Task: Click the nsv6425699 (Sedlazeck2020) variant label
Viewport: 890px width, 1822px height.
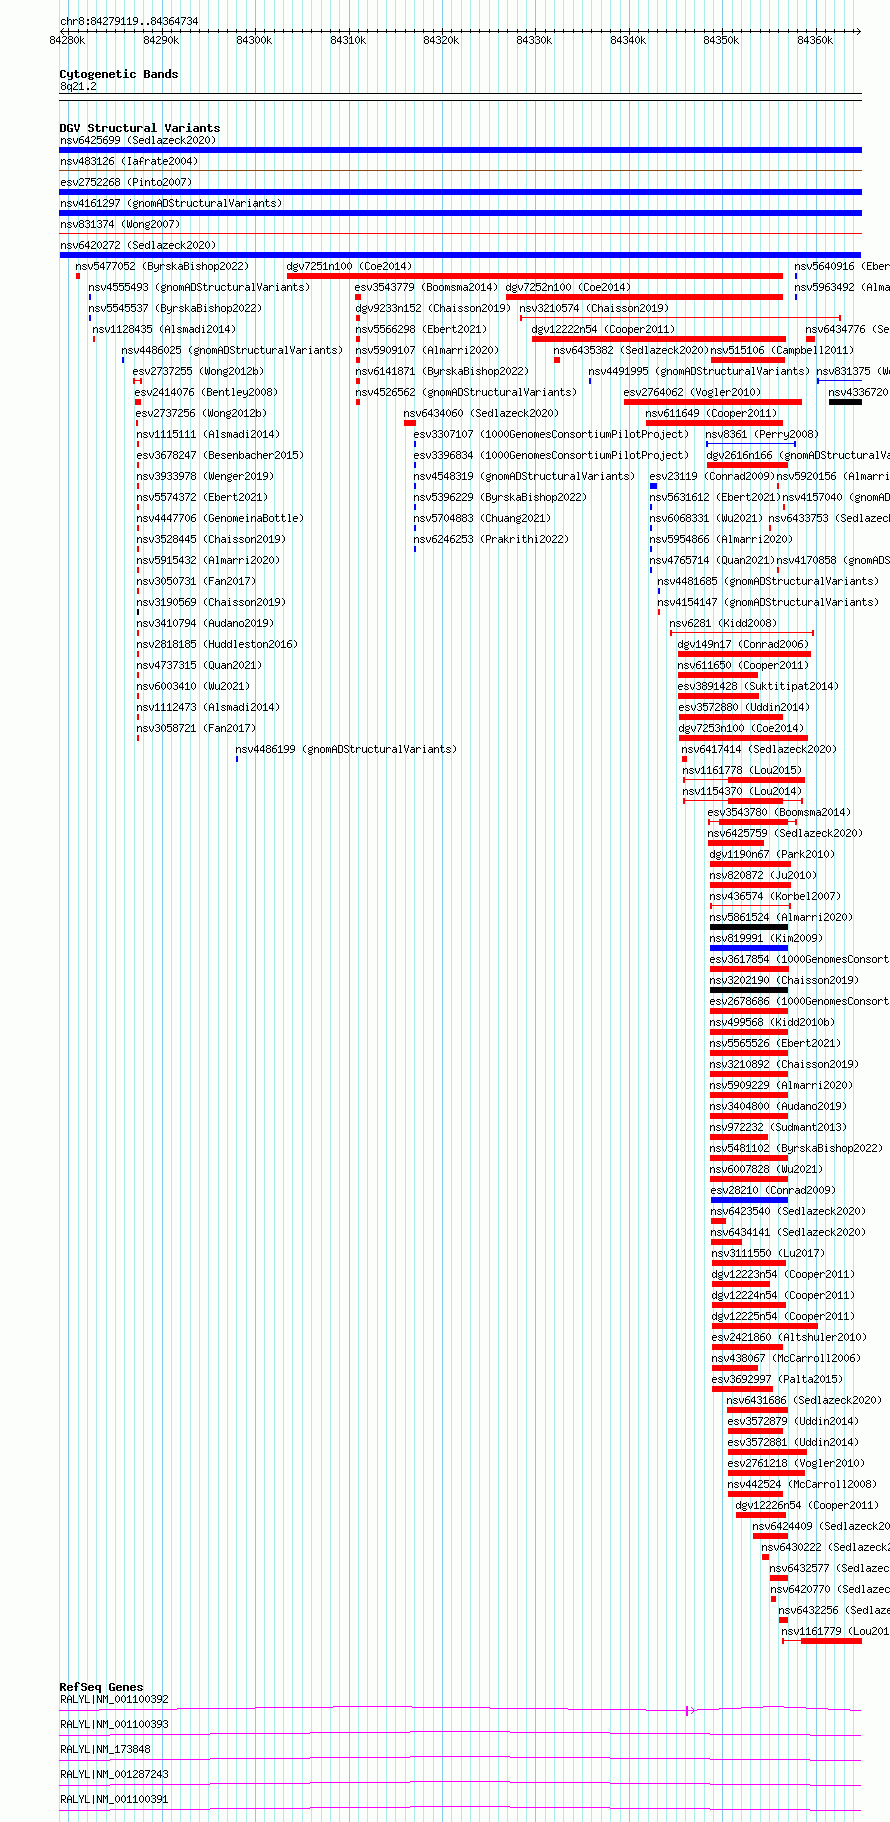Action: click(x=137, y=140)
